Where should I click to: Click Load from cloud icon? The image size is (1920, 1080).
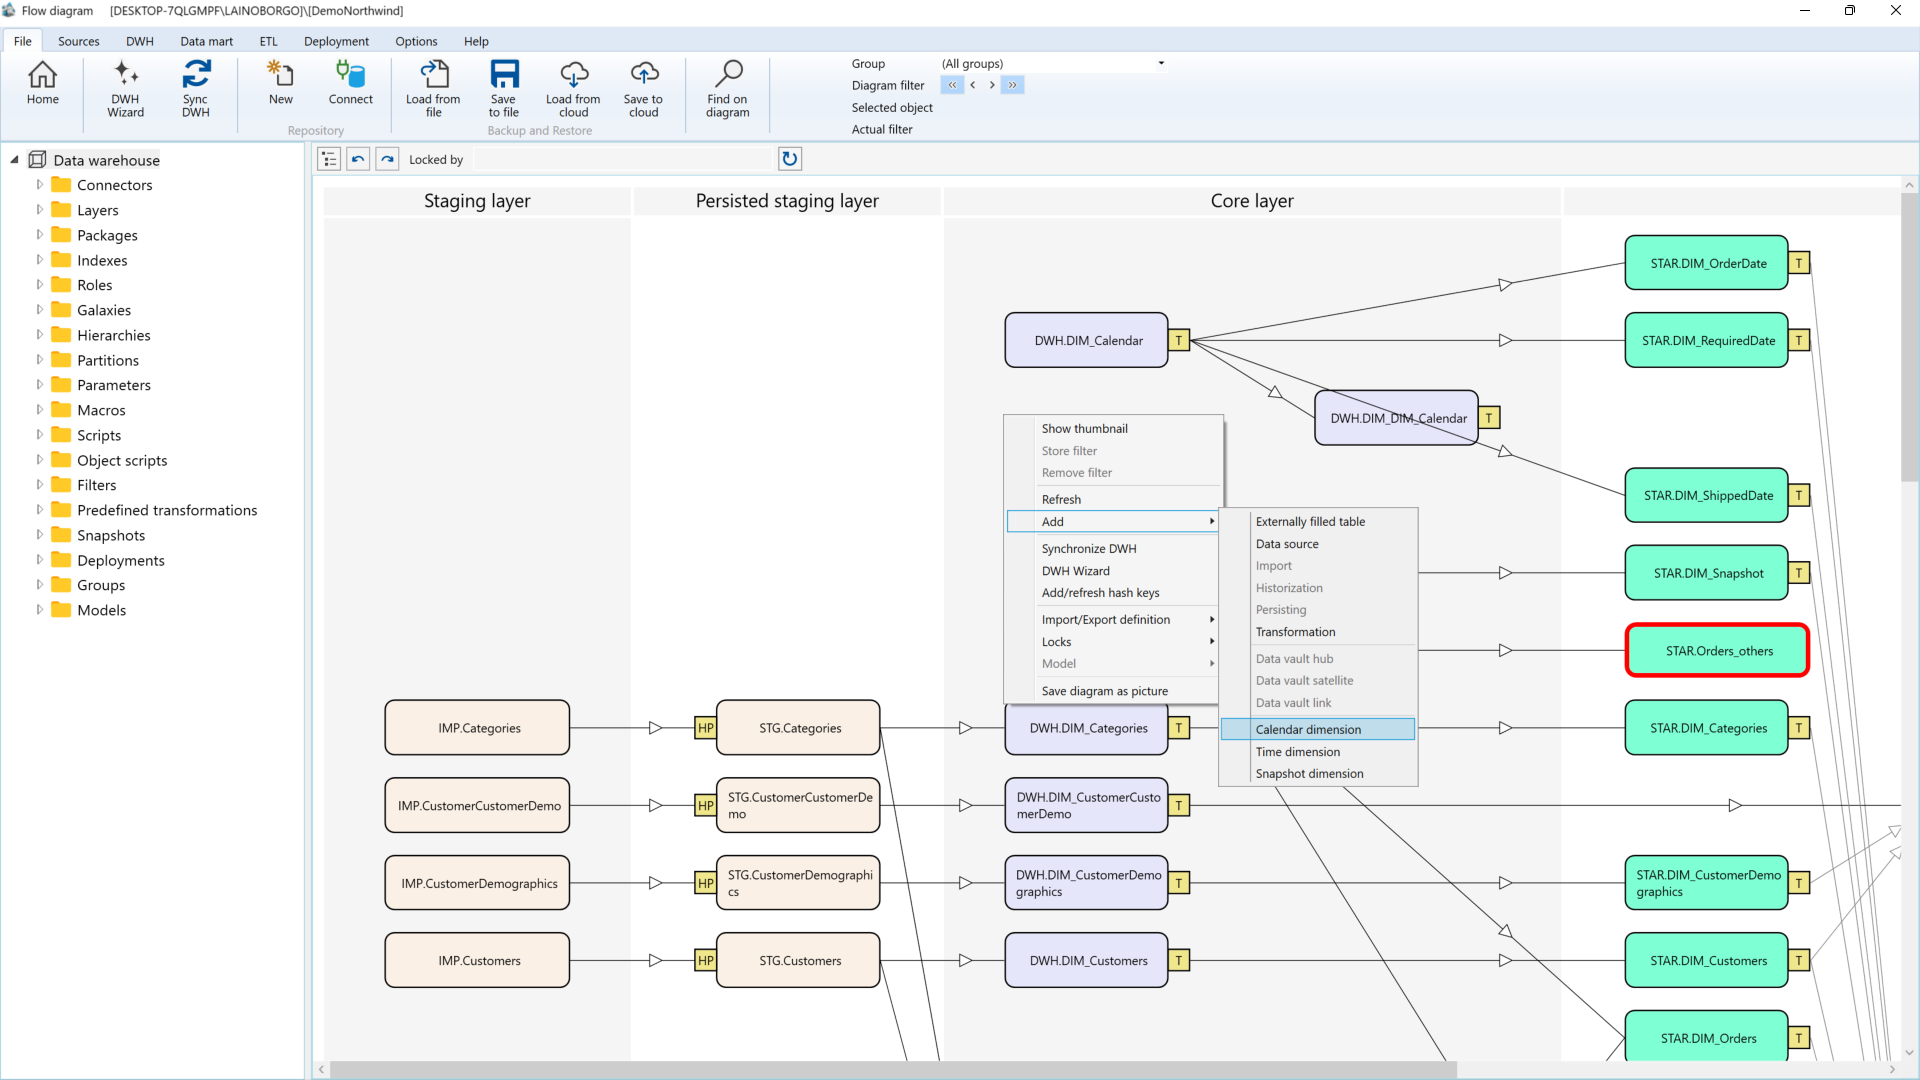tap(573, 89)
